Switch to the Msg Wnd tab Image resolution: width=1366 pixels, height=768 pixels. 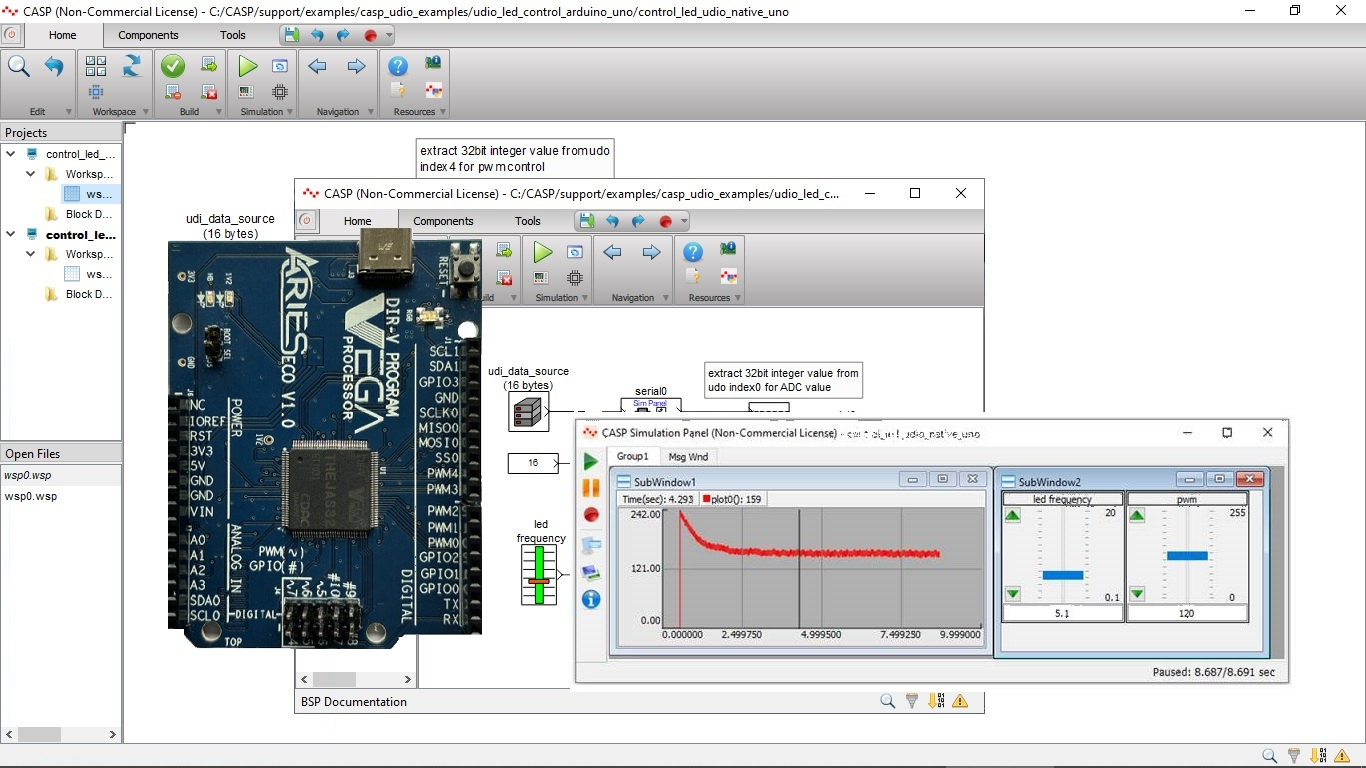coord(688,456)
